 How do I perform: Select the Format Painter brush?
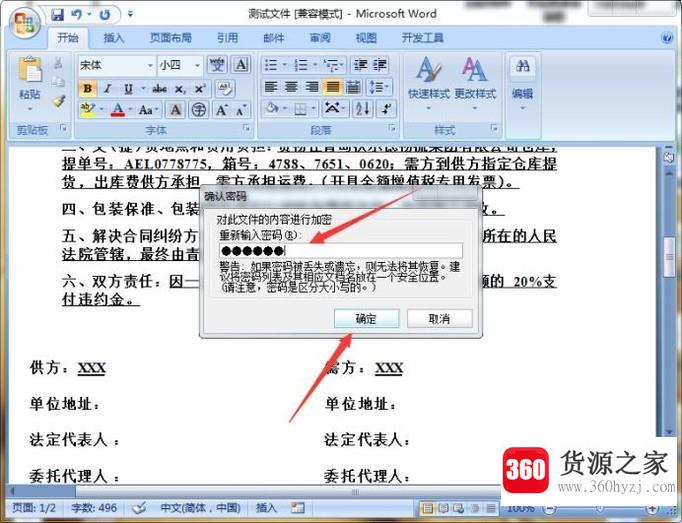click(x=58, y=101)
